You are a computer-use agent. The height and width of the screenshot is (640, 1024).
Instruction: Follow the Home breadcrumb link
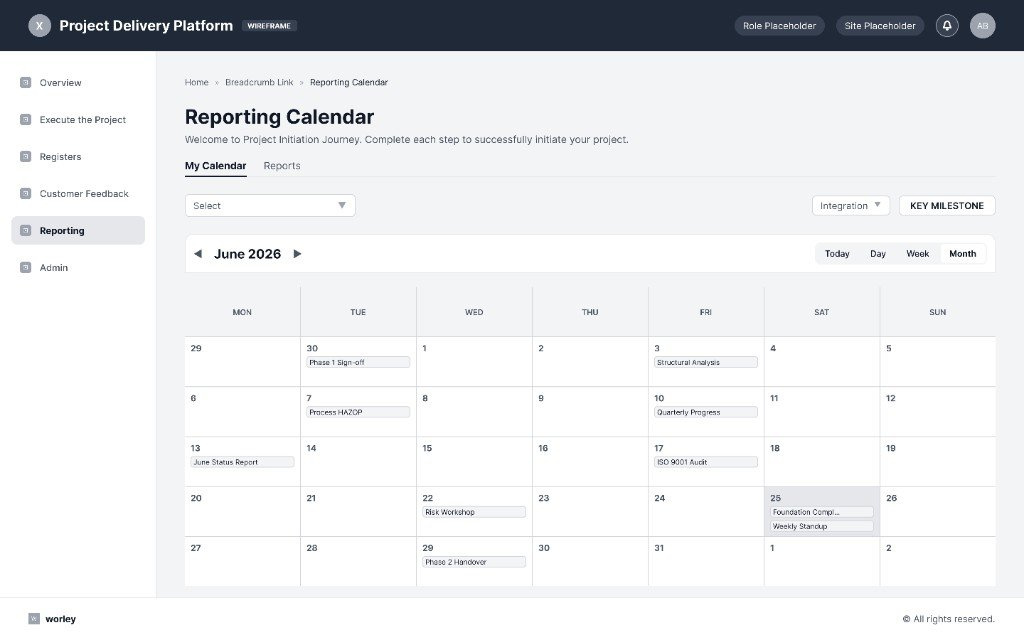[197, 82]
